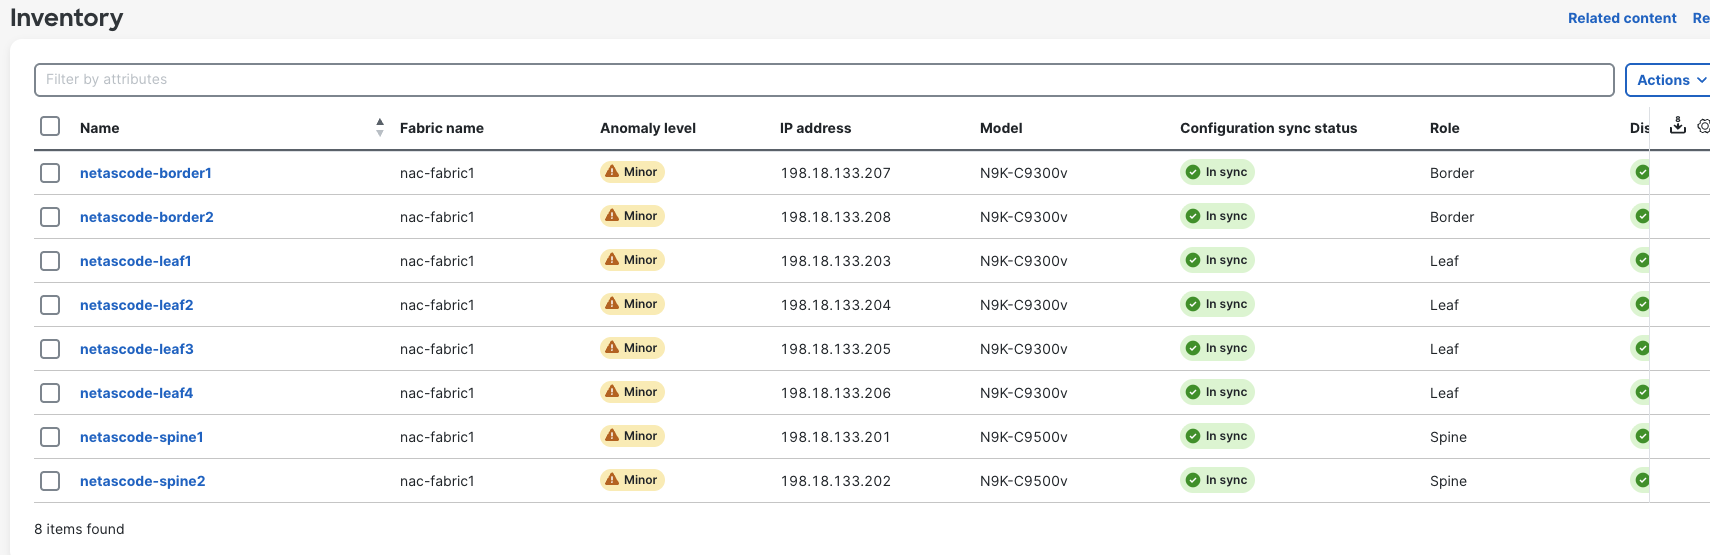
Task: Click green status icon in netascode-leaf1's last column
Action: [1642, 260]
